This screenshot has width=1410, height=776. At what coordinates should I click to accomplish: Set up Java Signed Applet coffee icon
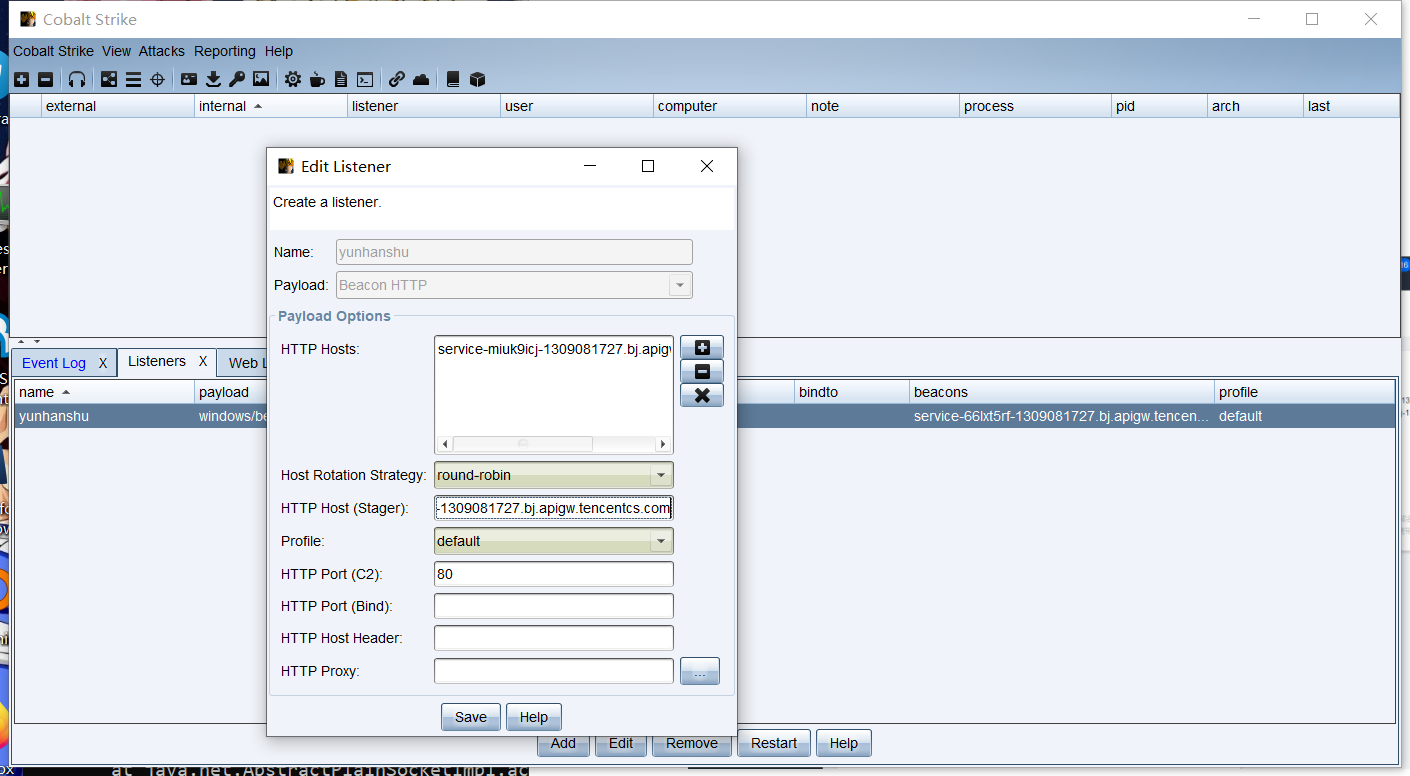click(317, 79)
